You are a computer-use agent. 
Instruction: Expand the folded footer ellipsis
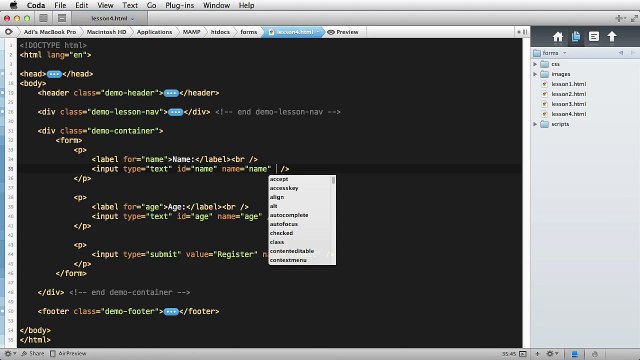pyautogui.click(x=171, y=311)
